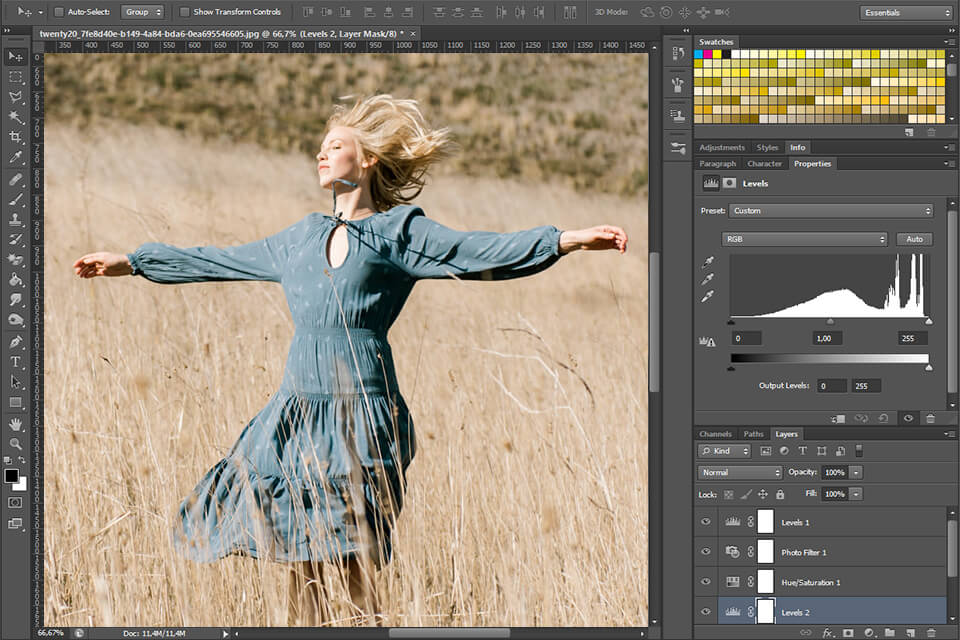Select the Magic Wand tool
Image resolution: width=960 pixels, height=640 pixels.
(16, 117)
